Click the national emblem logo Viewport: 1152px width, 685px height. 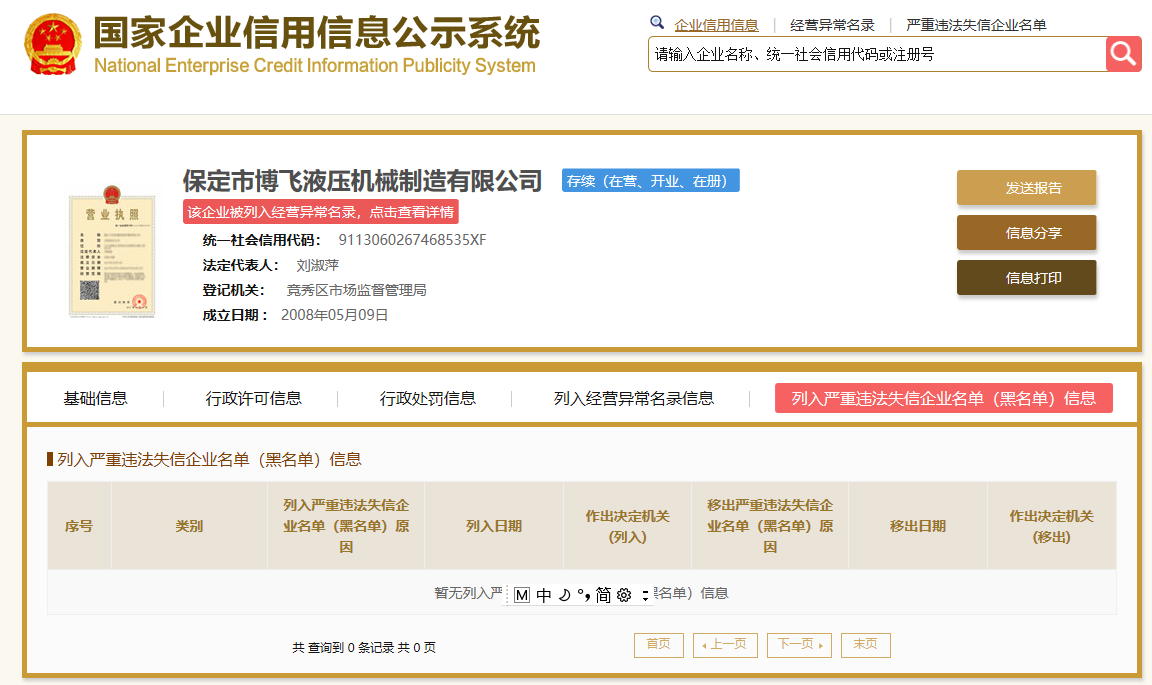51,44
